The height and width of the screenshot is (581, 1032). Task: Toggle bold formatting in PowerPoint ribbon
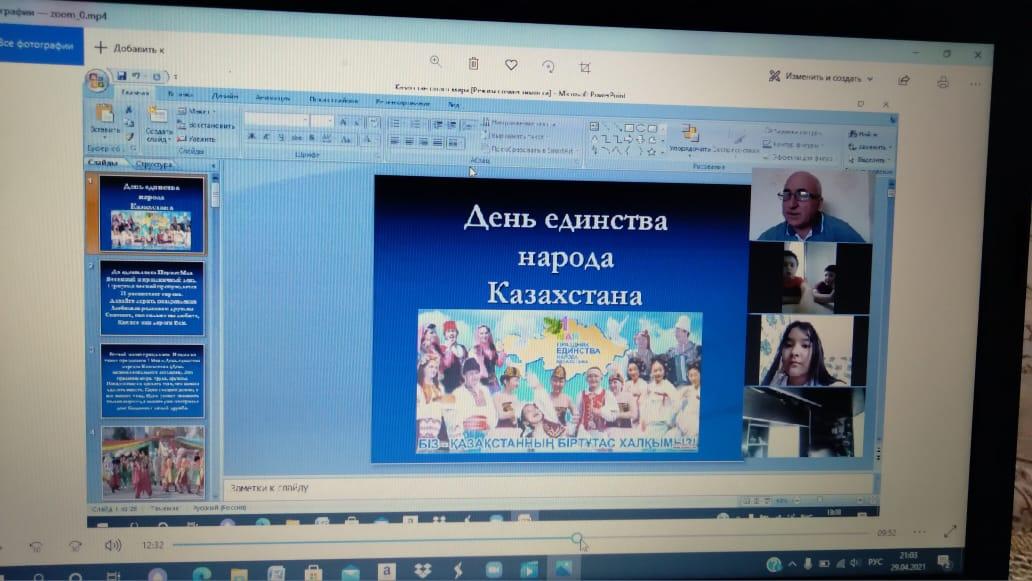pyautogui.click(x=251, y=136)
